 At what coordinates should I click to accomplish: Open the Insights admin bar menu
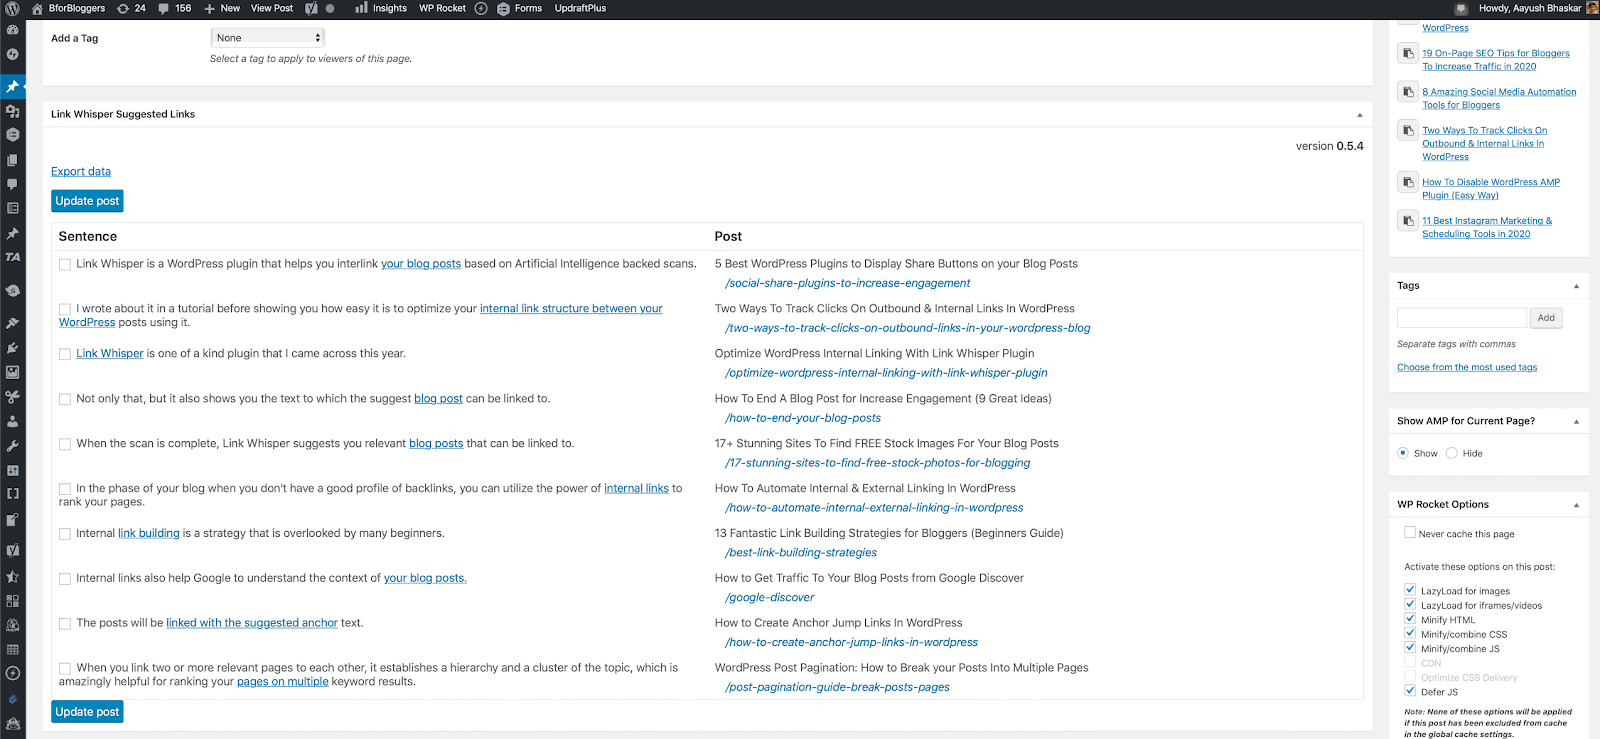click(x=381, y=8)
